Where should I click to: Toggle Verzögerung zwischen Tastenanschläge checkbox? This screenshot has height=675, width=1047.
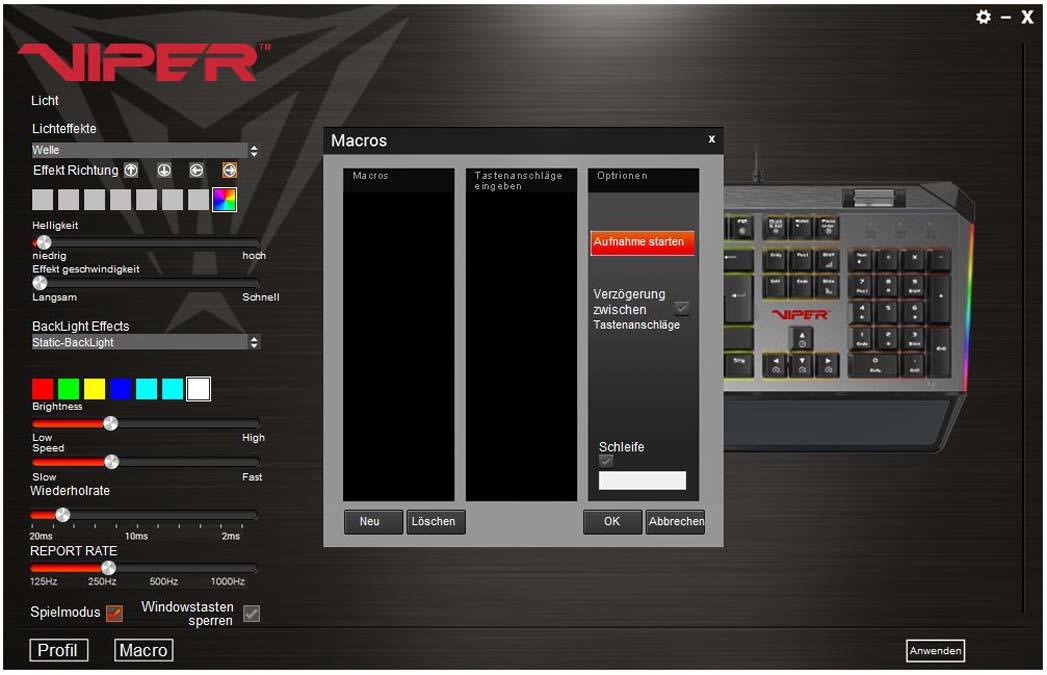point(682,308)
